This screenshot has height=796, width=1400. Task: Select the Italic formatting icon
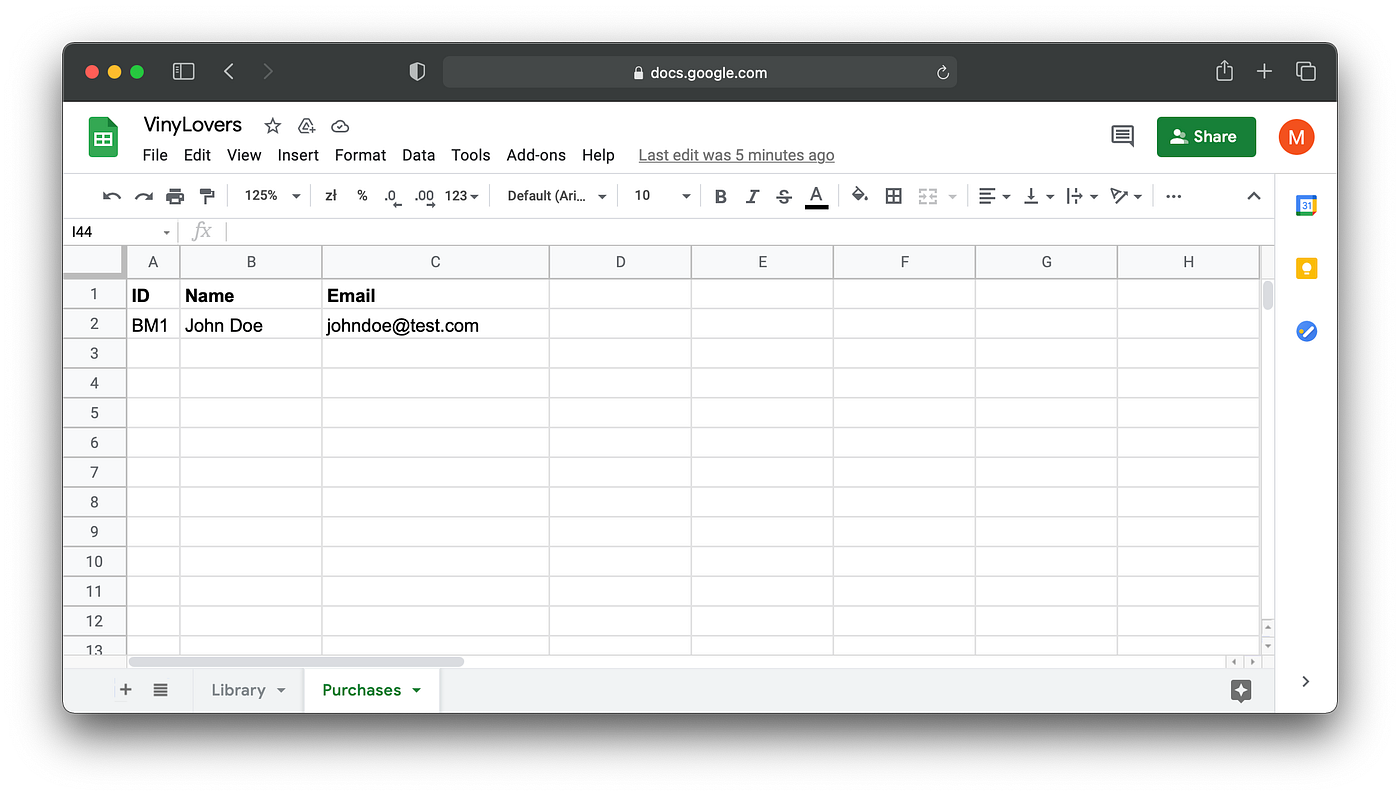pos(752,196)
